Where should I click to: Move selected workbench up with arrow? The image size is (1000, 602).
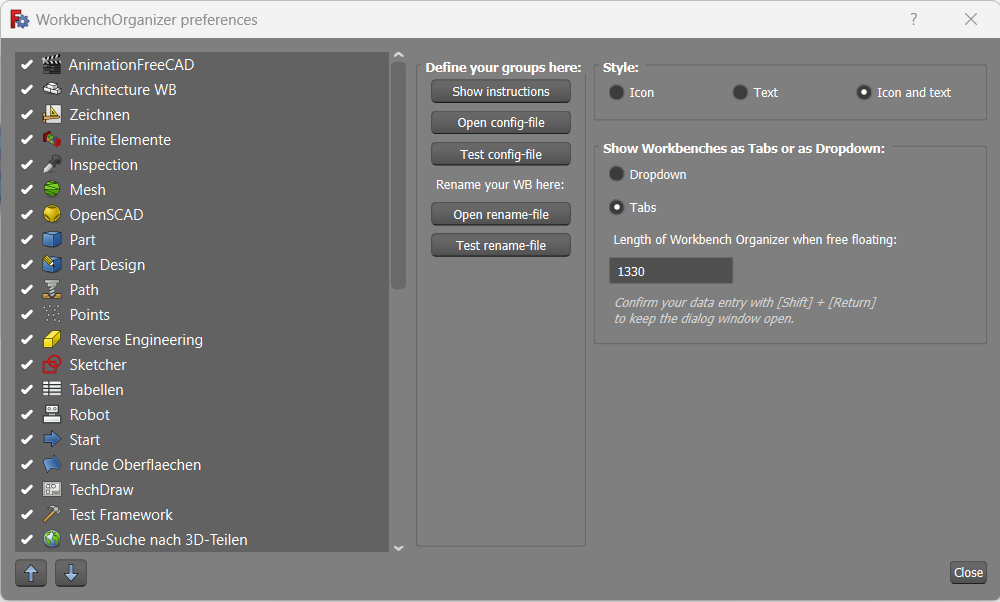point(31,573)
